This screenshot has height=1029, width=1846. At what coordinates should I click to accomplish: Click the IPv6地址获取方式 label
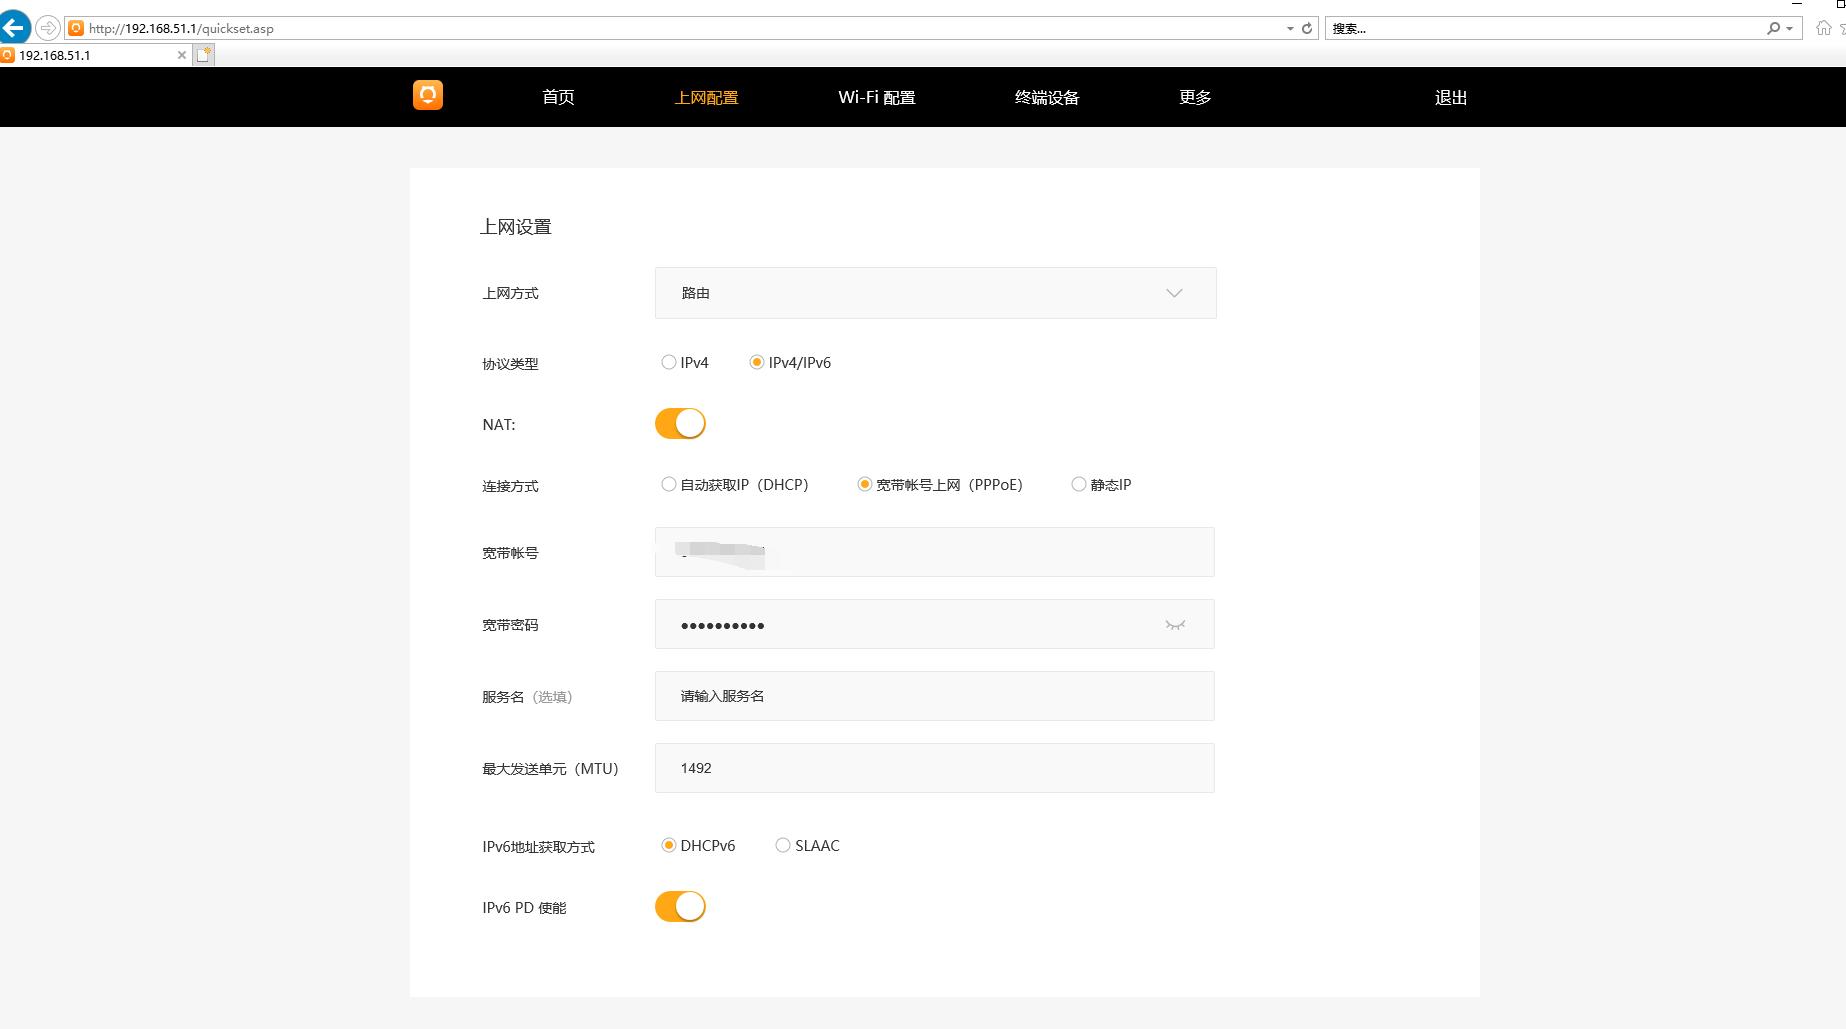coord(538,847)
